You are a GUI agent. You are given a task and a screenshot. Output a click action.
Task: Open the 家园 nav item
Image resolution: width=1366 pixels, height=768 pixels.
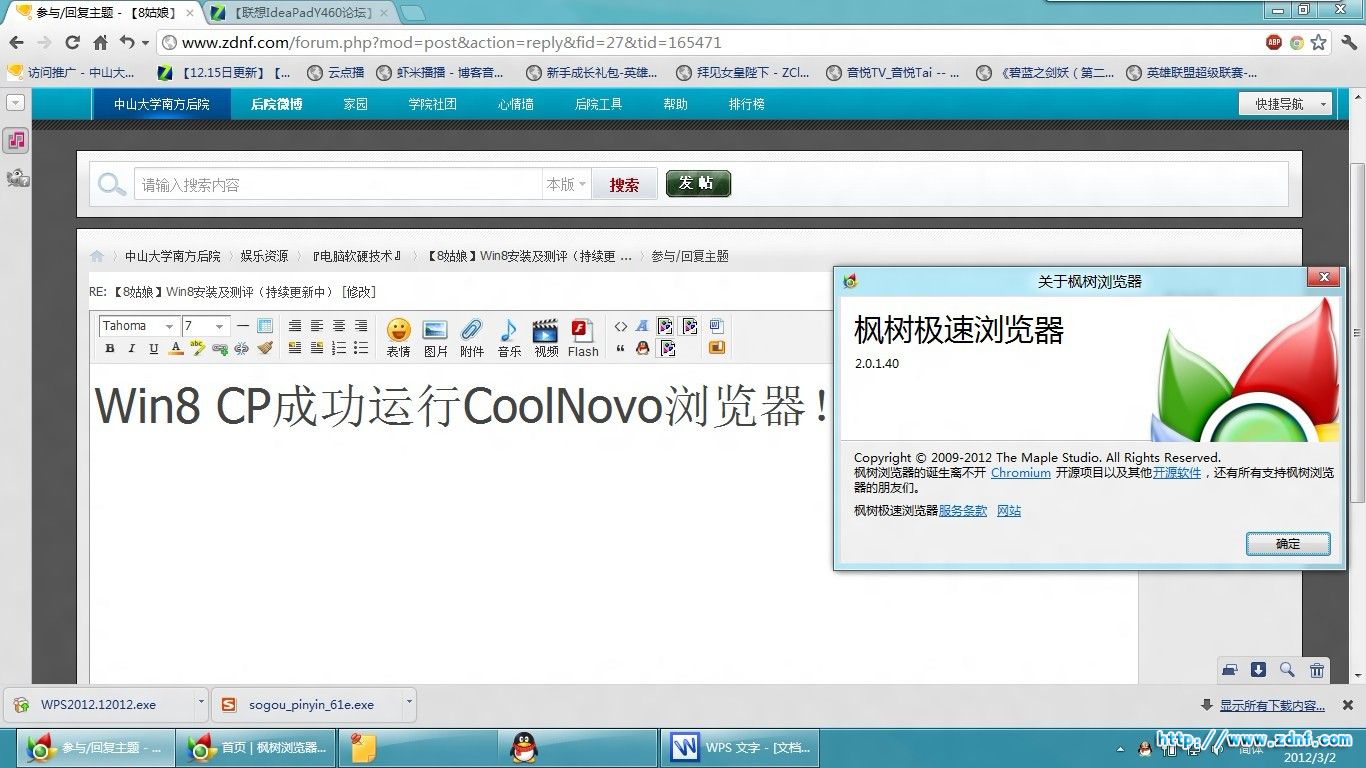point(356,104)
